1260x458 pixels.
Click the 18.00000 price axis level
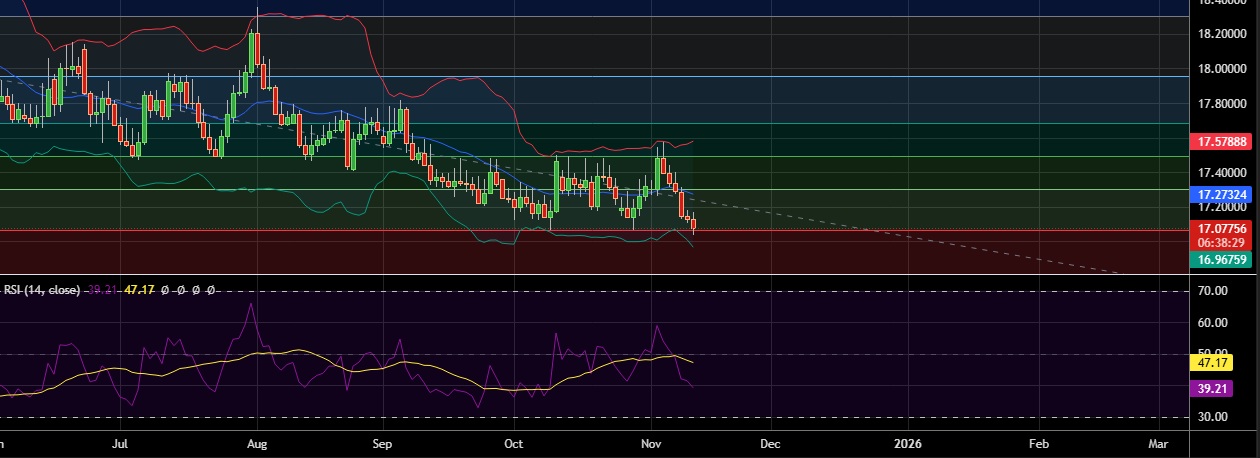(x=1223, y=69)
